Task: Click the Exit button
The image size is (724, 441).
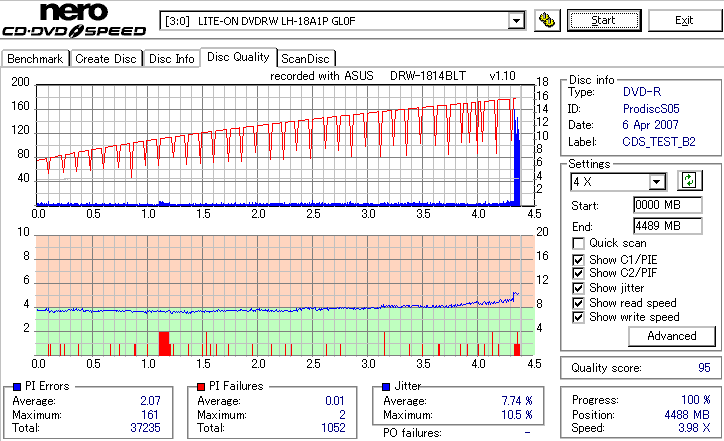Action: [x=684, y=21]
